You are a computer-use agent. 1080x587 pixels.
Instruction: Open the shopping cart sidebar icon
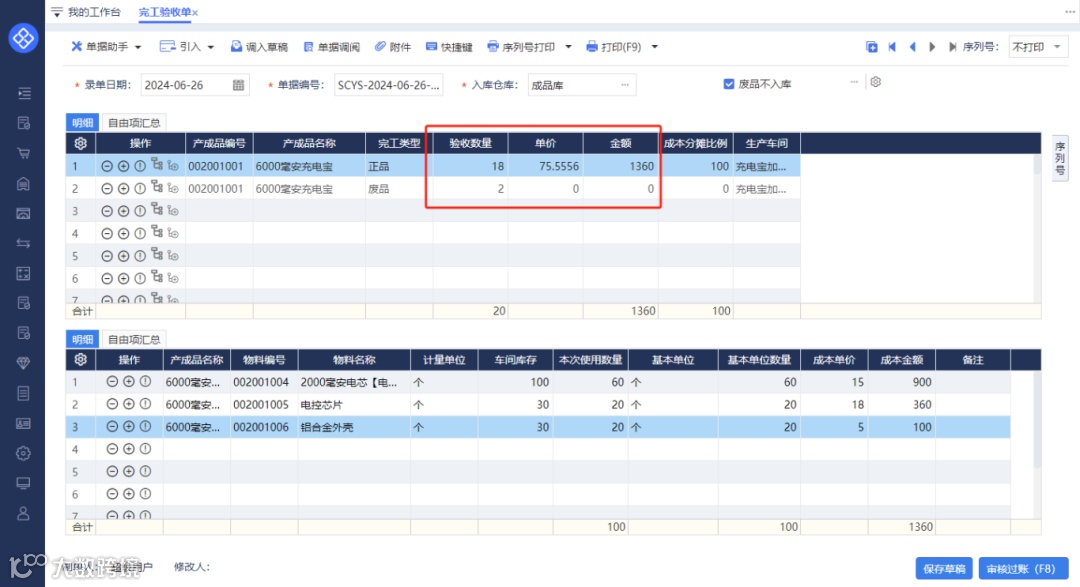tap(23, 154)
